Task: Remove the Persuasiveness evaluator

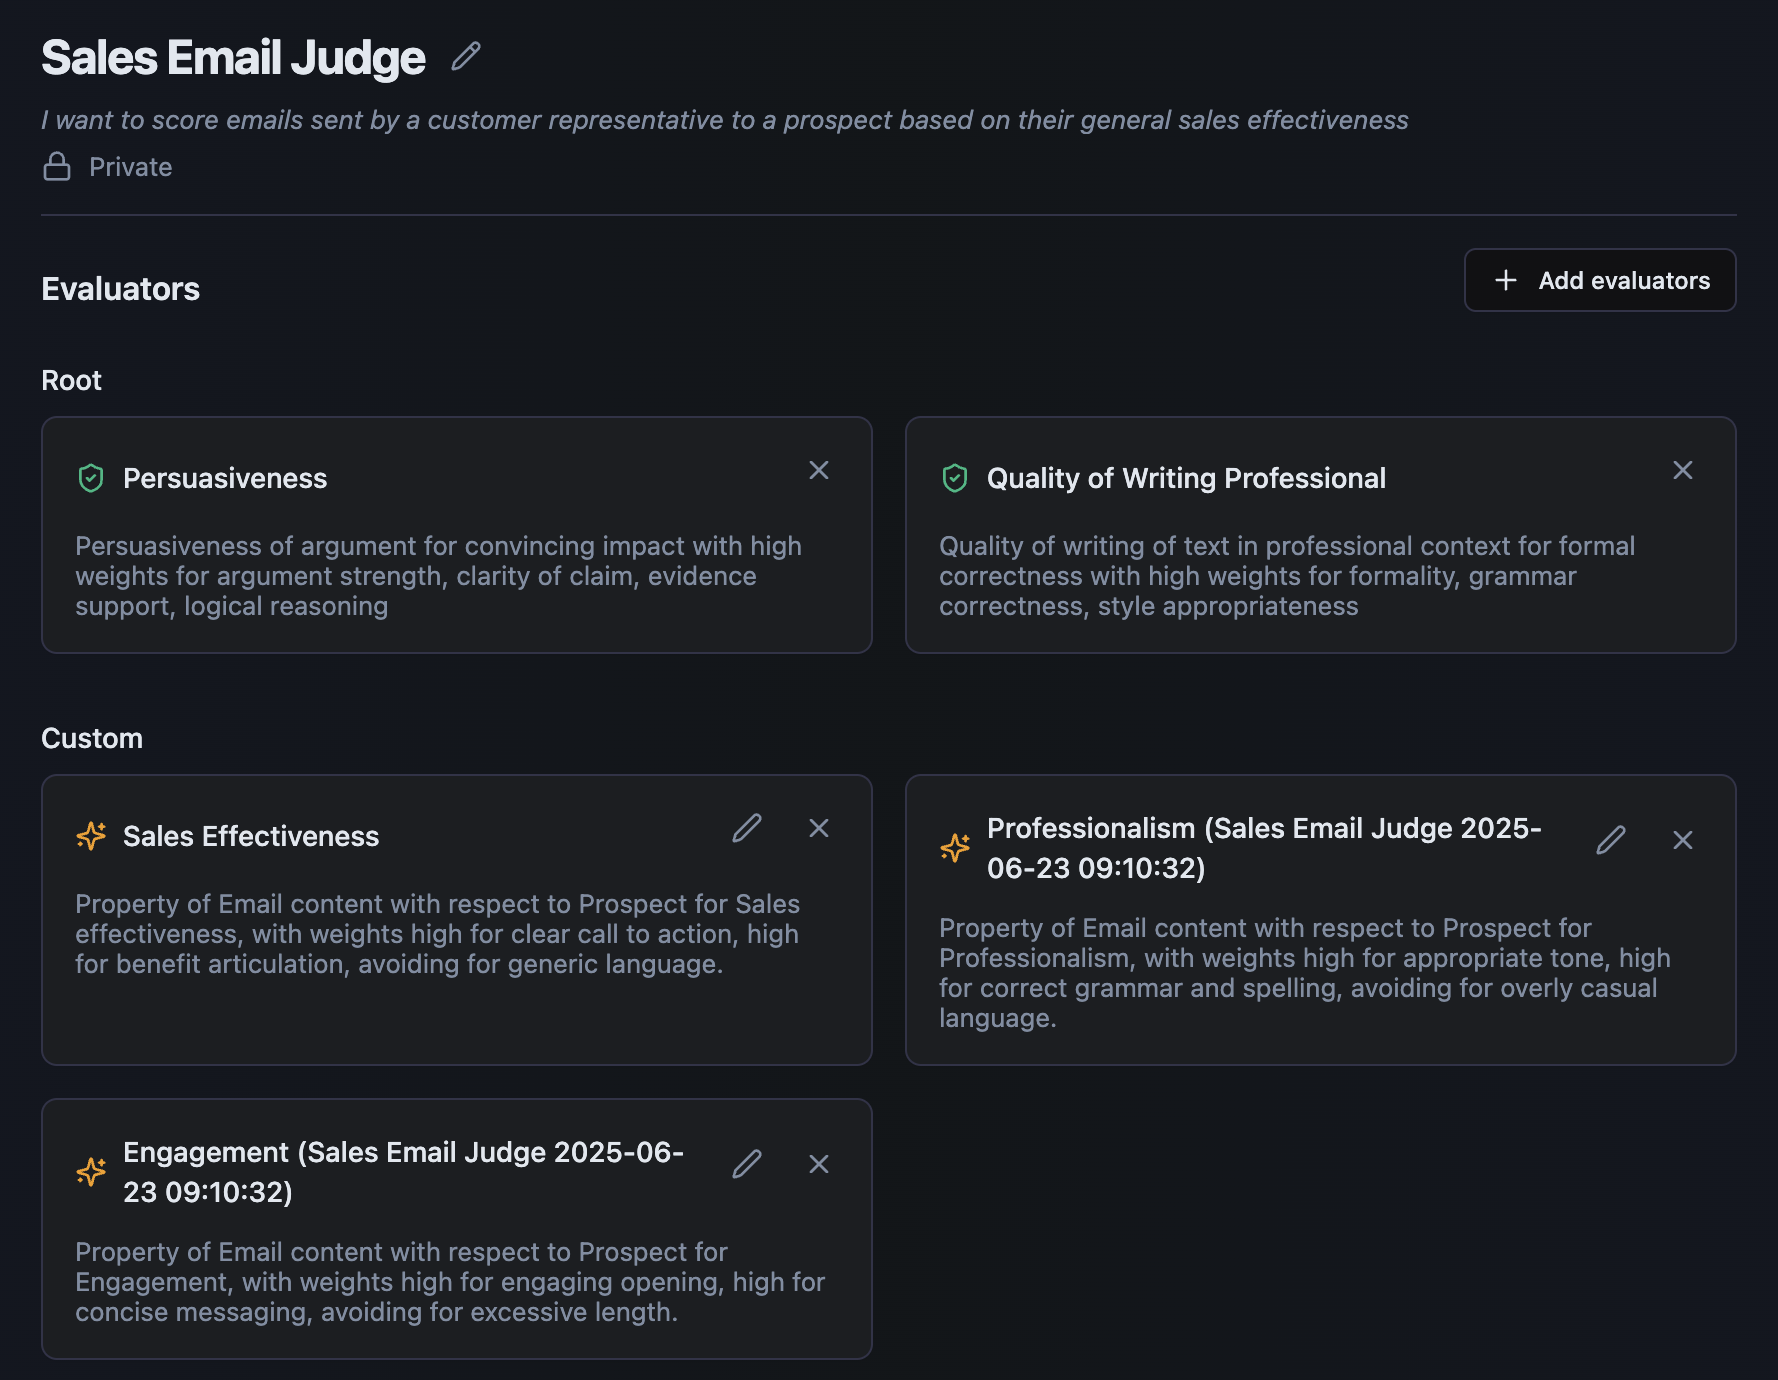Action: 819,470
